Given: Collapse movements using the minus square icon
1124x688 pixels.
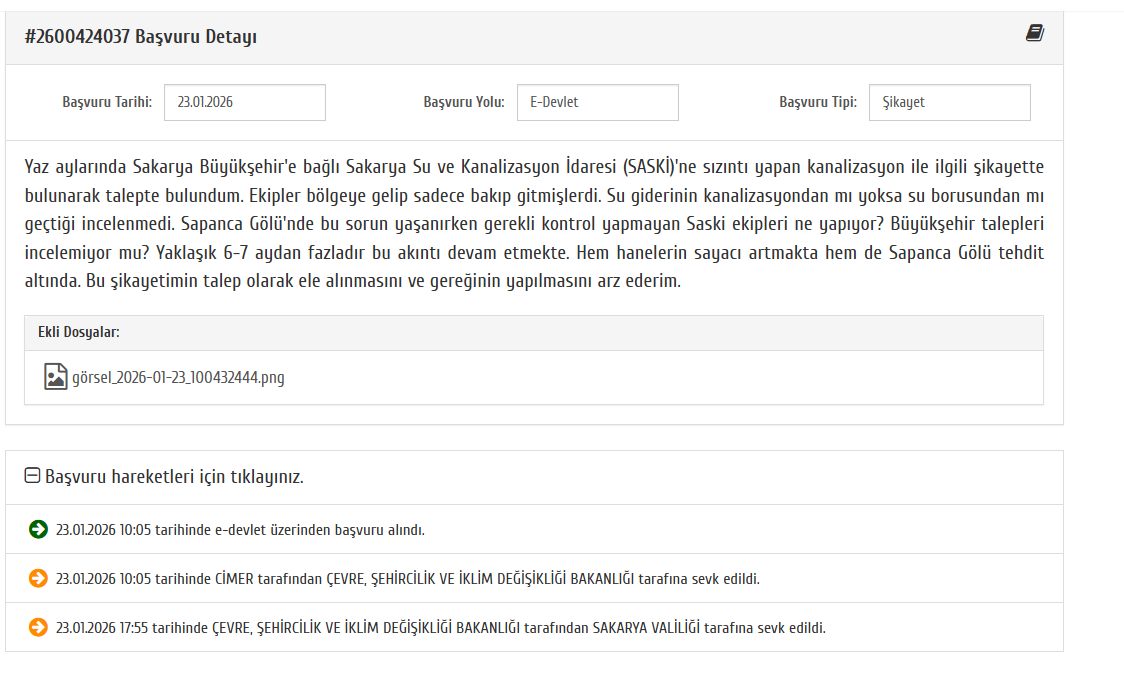Looking at the screenshot, I should pos(32,477).
